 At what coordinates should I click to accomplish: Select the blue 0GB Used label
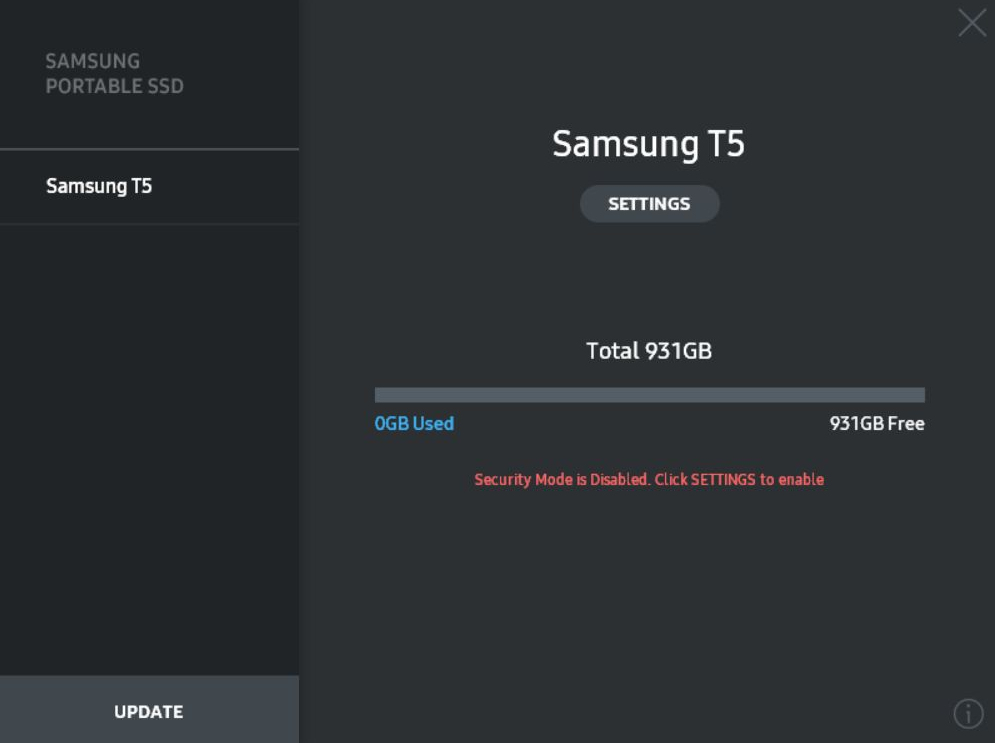coord(414,423)
